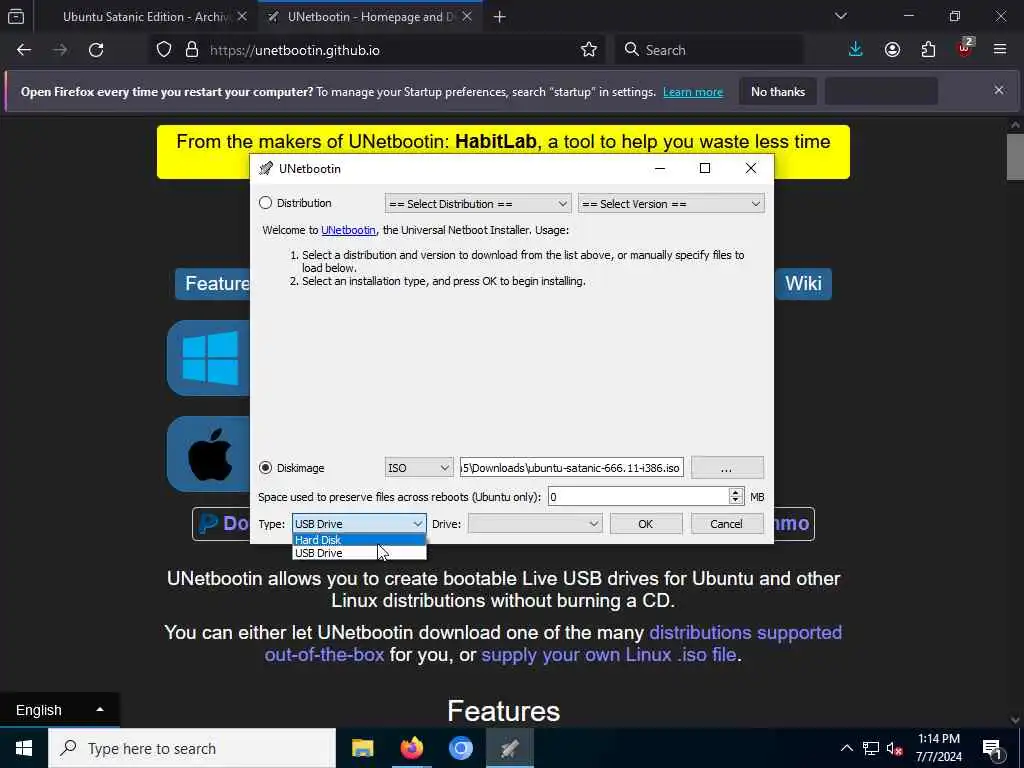Image resolution: width=1024 pixels, height=768 pixels.
Task: Click the ISO file path field
Action: point(571,468)
